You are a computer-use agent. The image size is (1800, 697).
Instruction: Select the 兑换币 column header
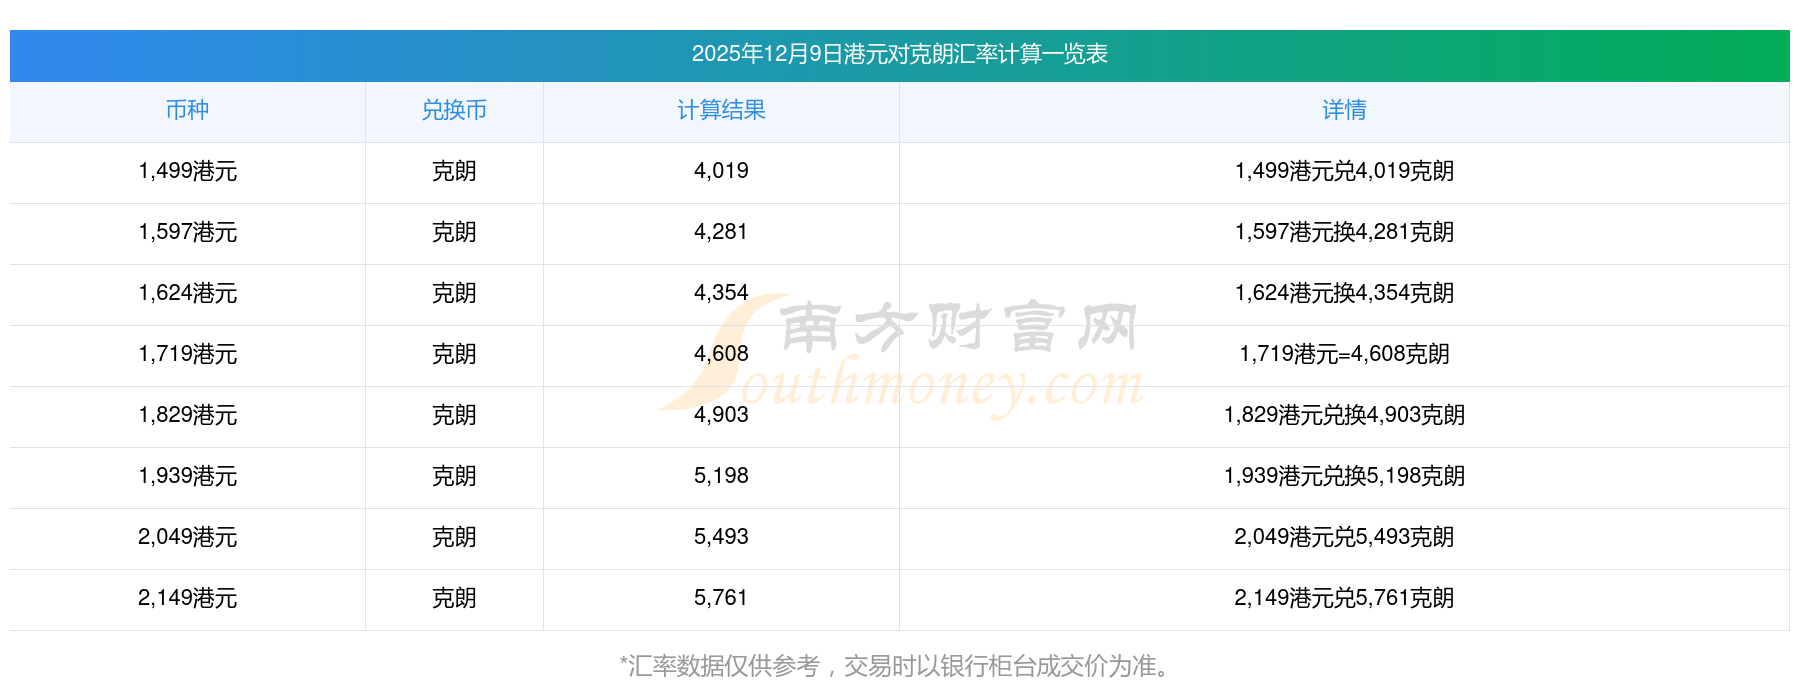454,111
